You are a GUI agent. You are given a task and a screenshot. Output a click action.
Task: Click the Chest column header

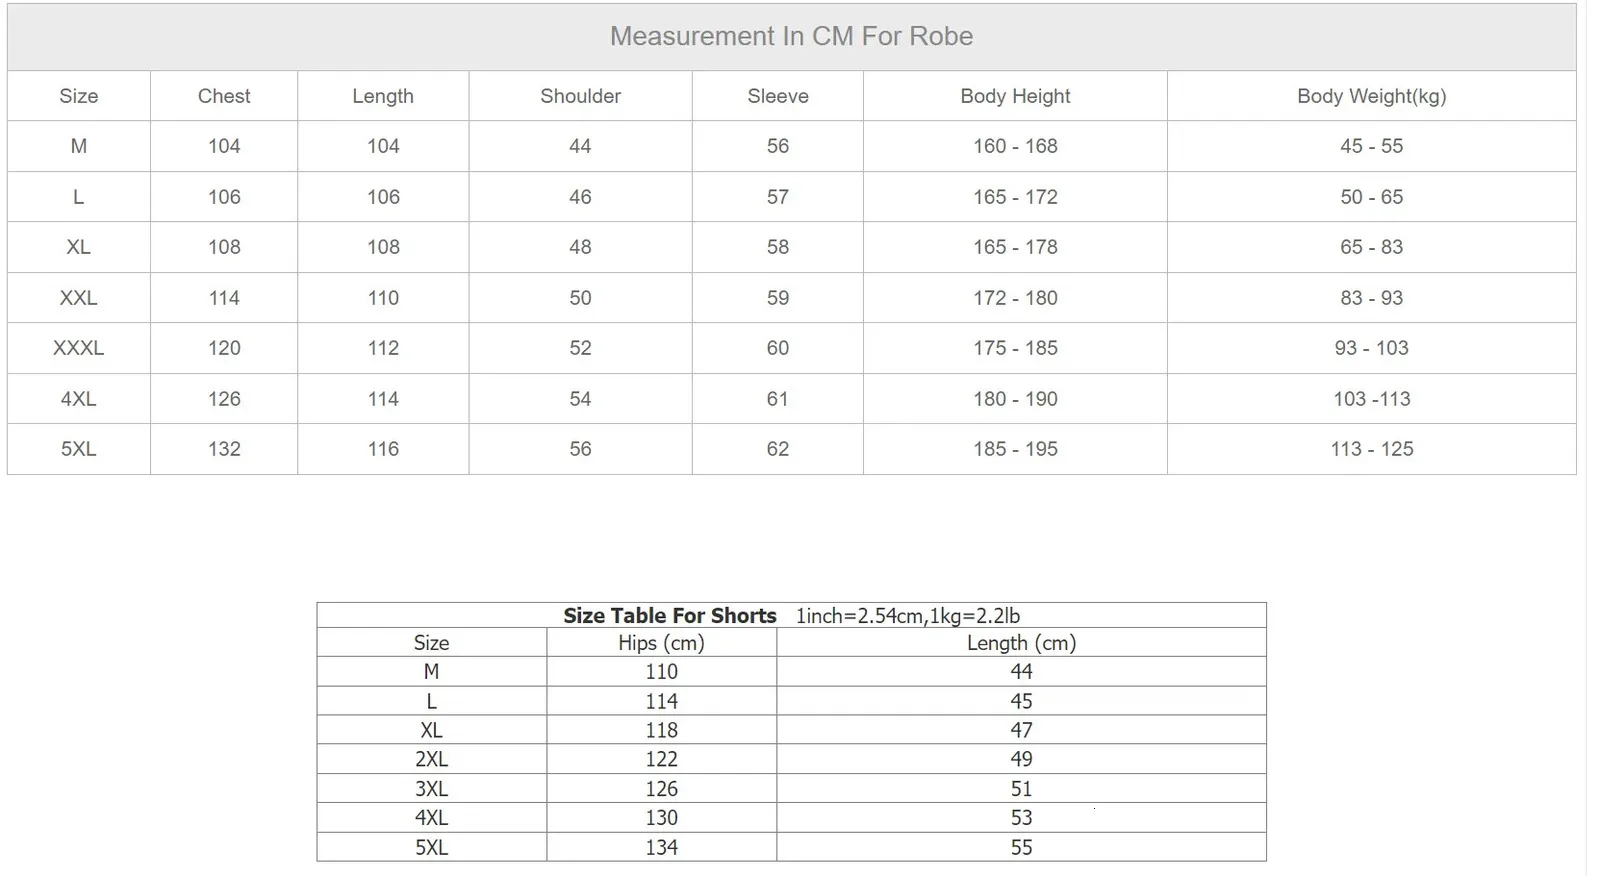click(x=224, y=96)
